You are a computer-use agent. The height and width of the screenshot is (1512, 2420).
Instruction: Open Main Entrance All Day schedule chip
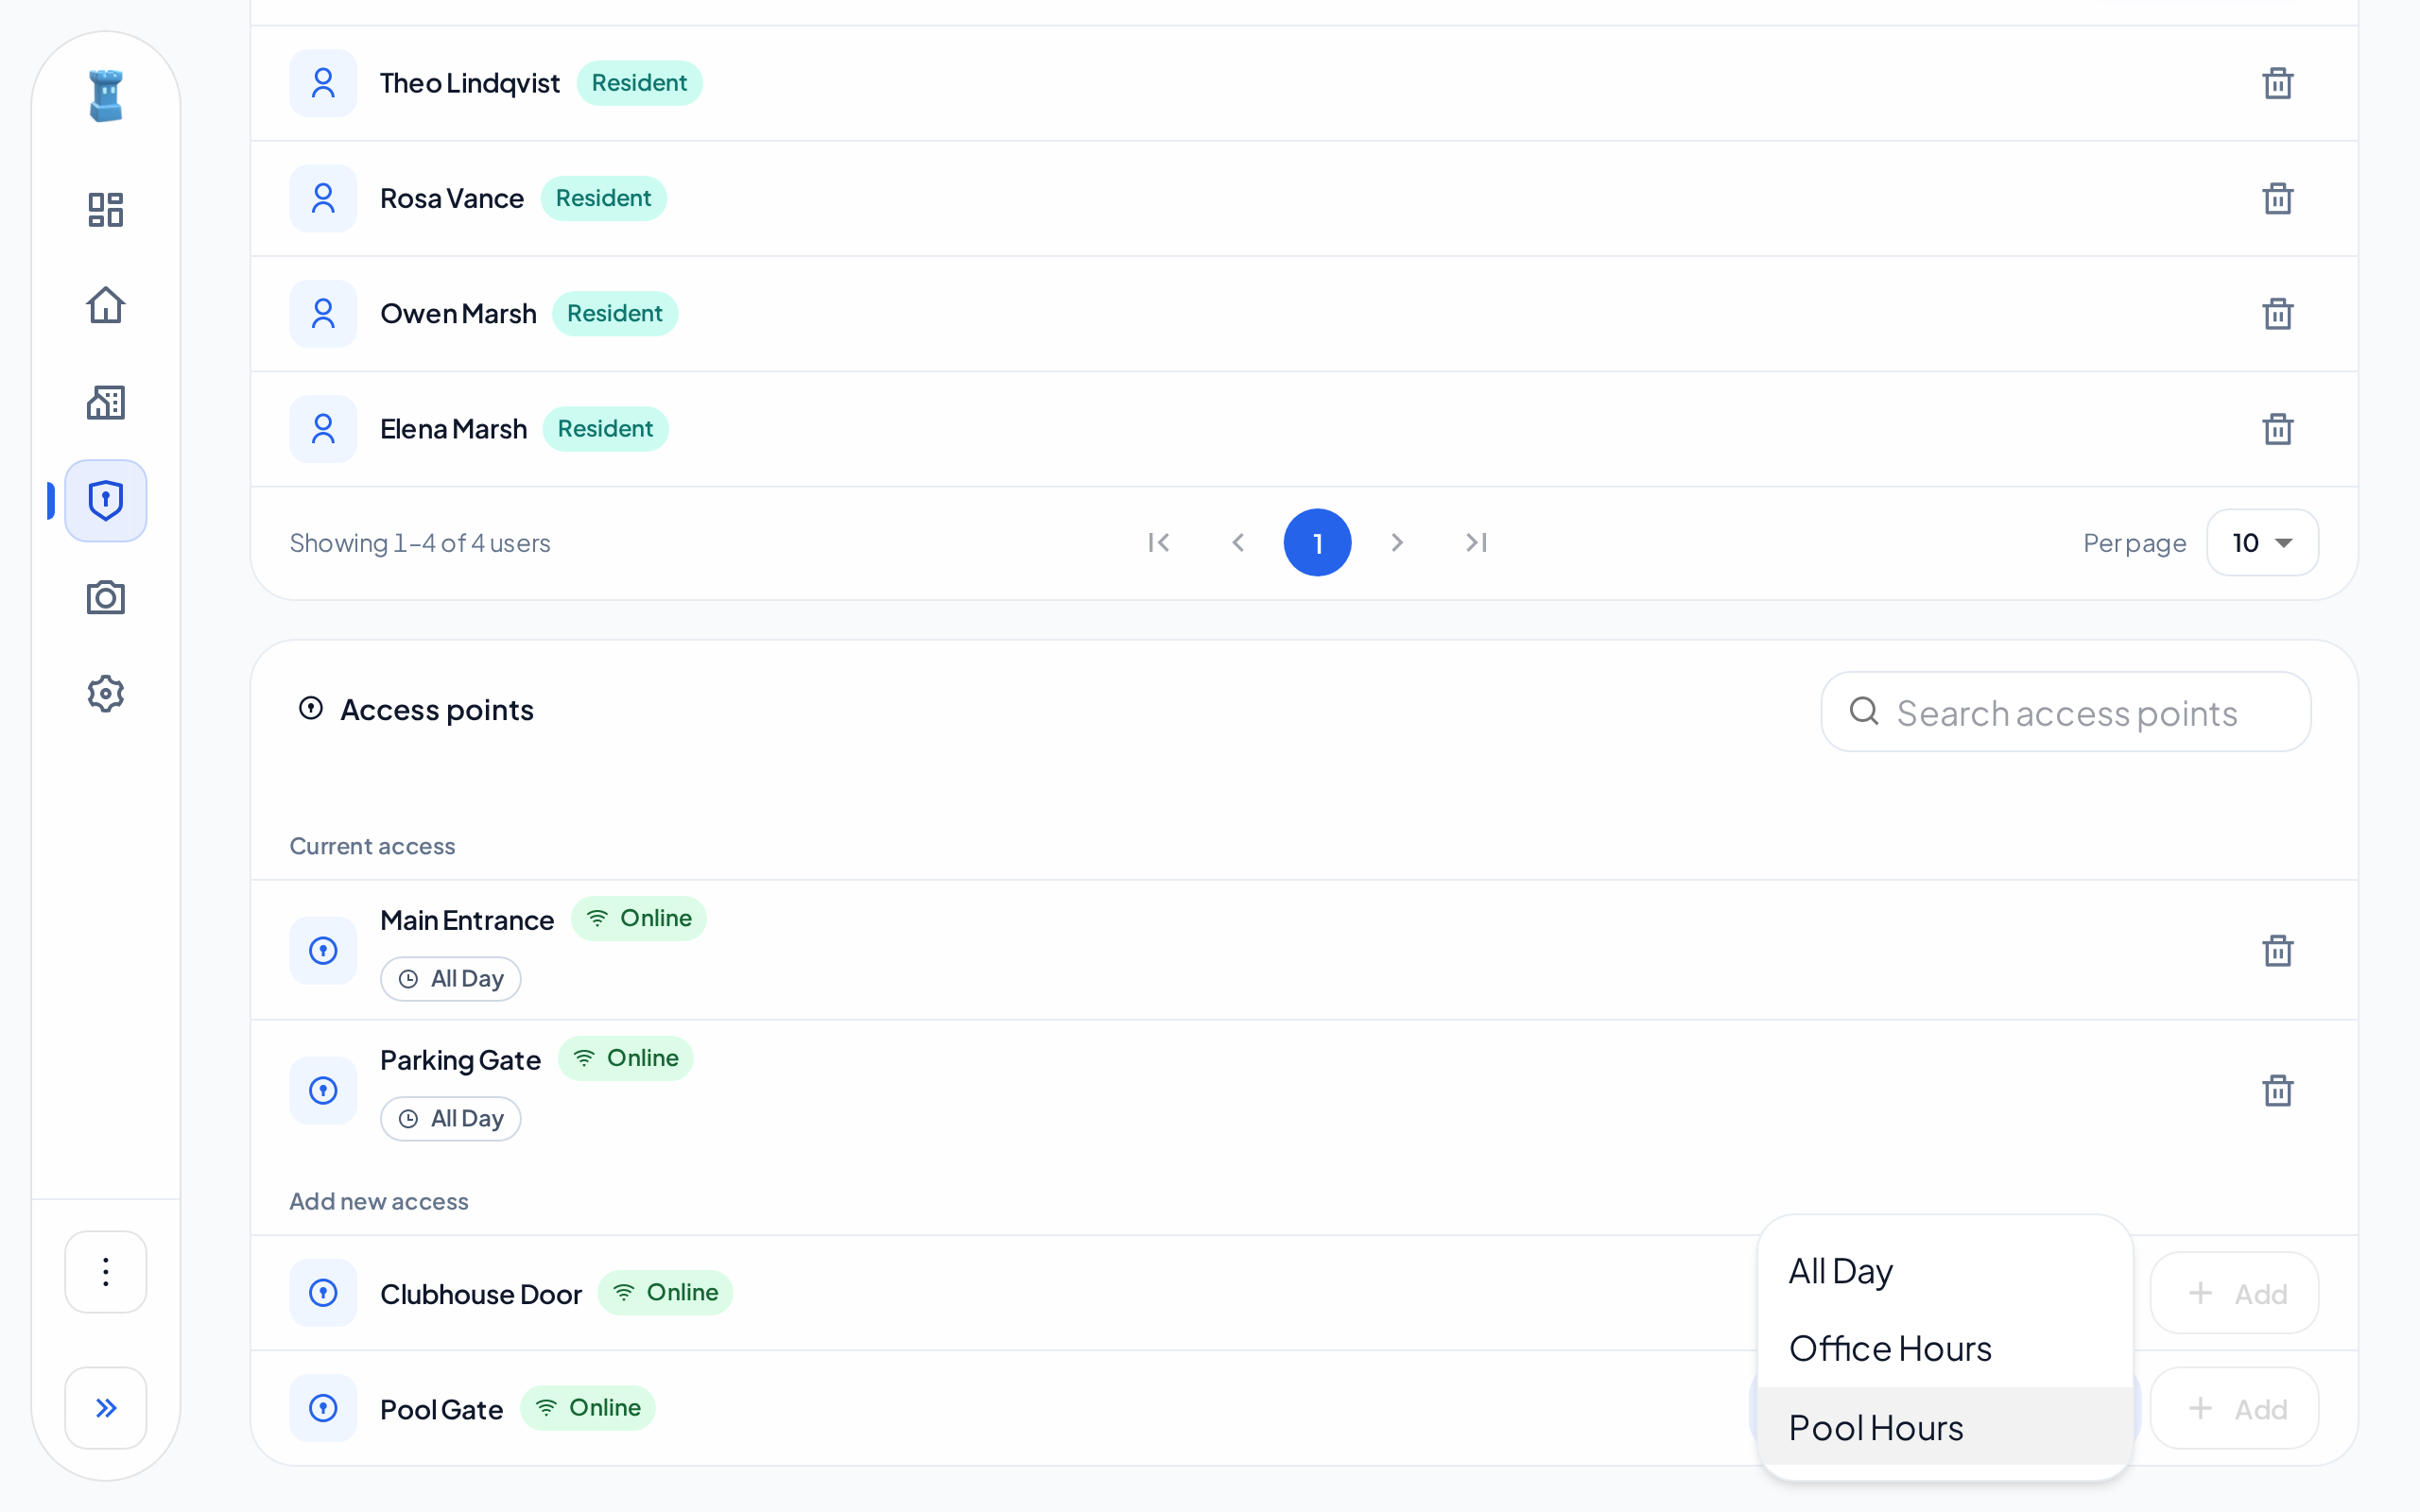pos(450,979)
